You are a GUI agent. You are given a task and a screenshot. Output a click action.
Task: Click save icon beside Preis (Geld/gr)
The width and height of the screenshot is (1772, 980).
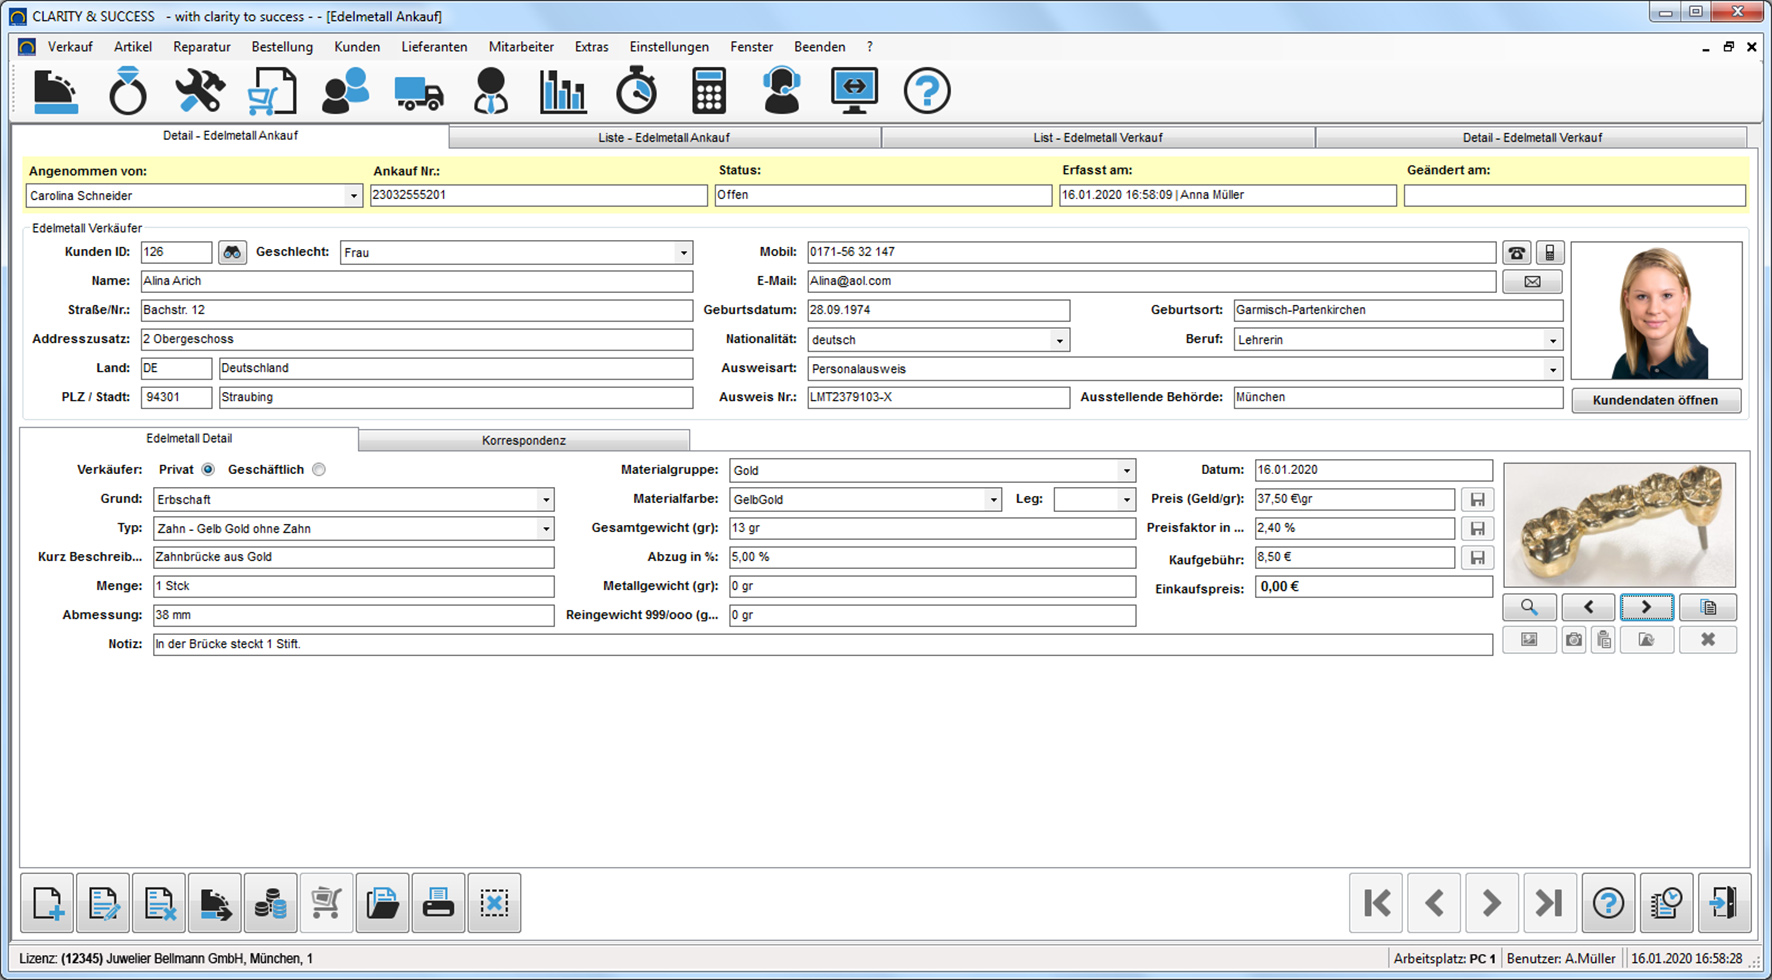point(1477,499)
